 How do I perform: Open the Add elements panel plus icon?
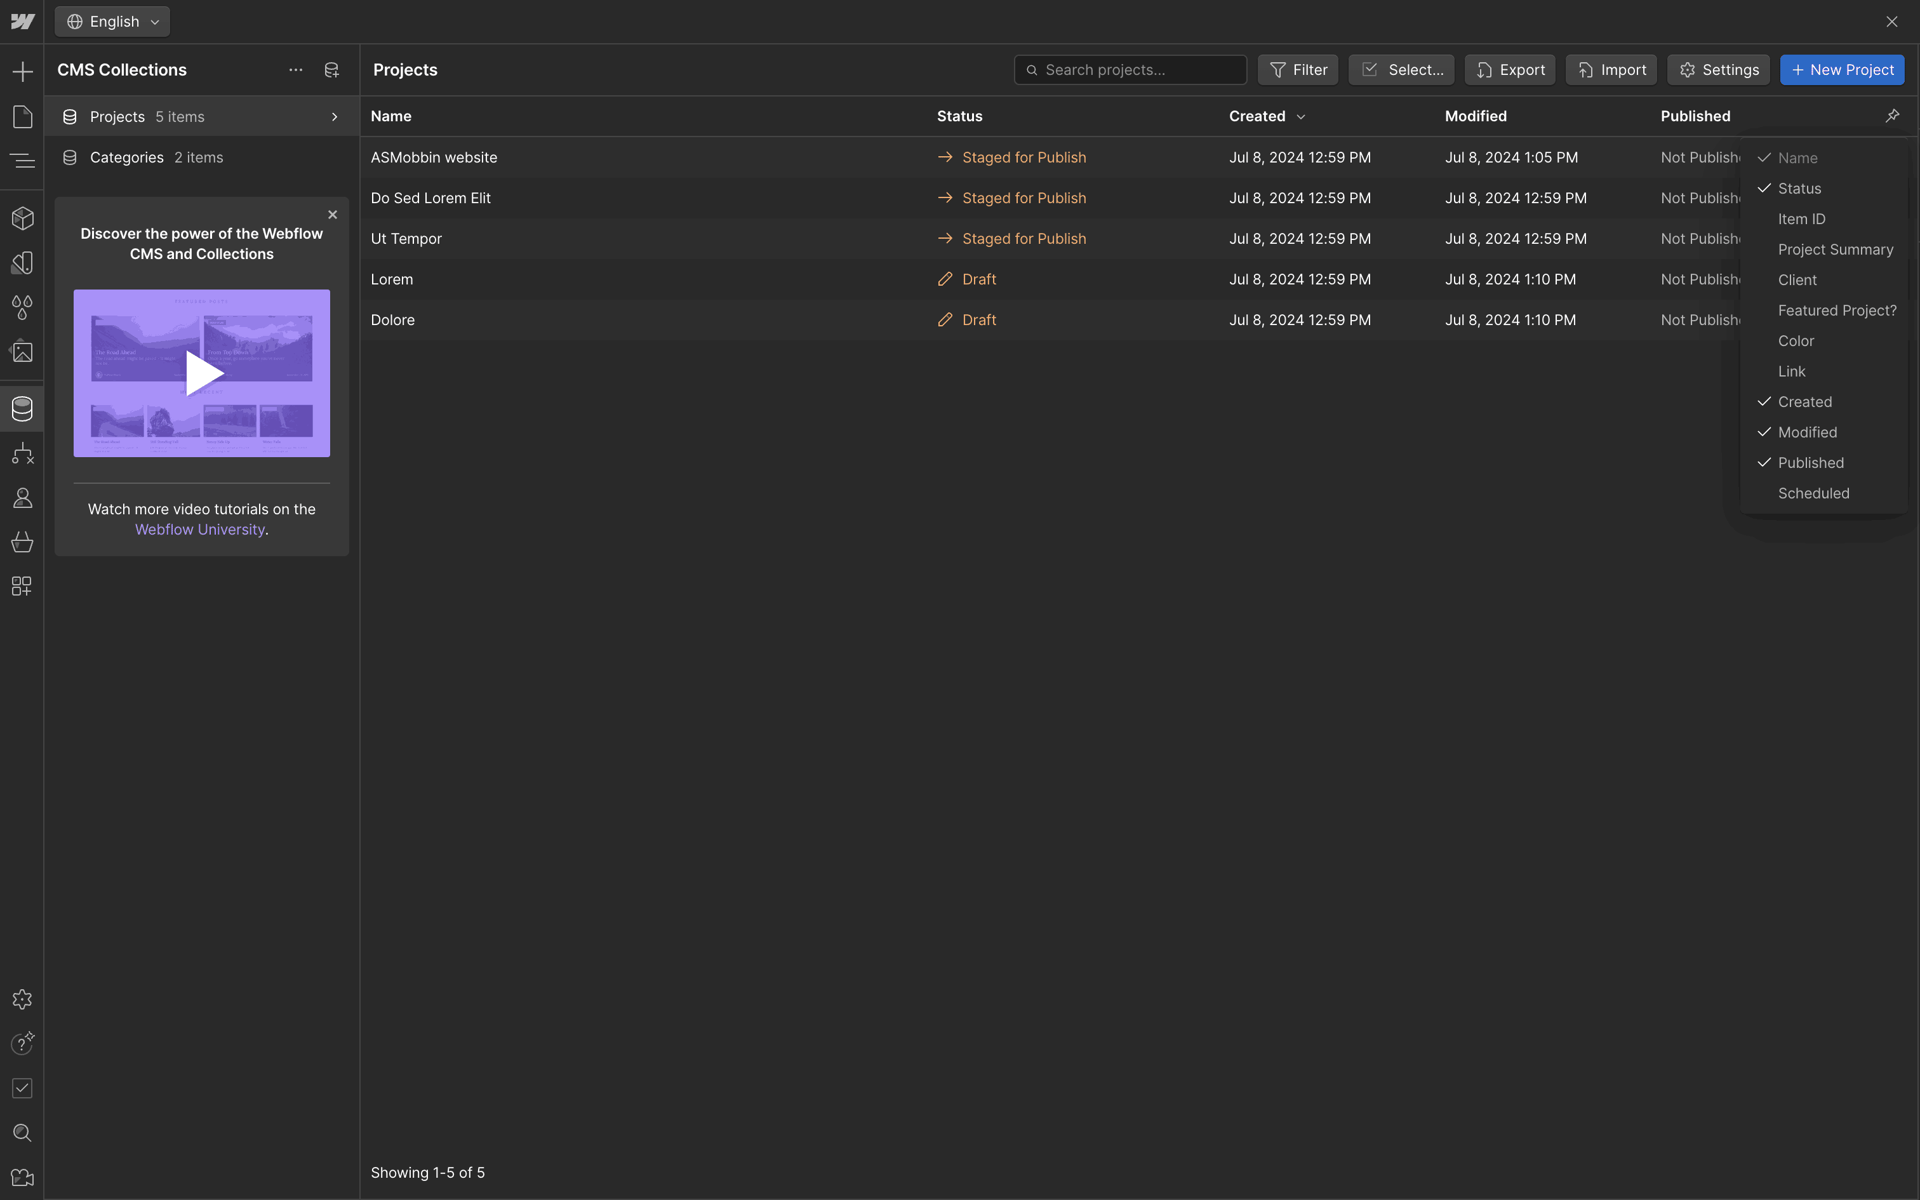click(22, 72)
